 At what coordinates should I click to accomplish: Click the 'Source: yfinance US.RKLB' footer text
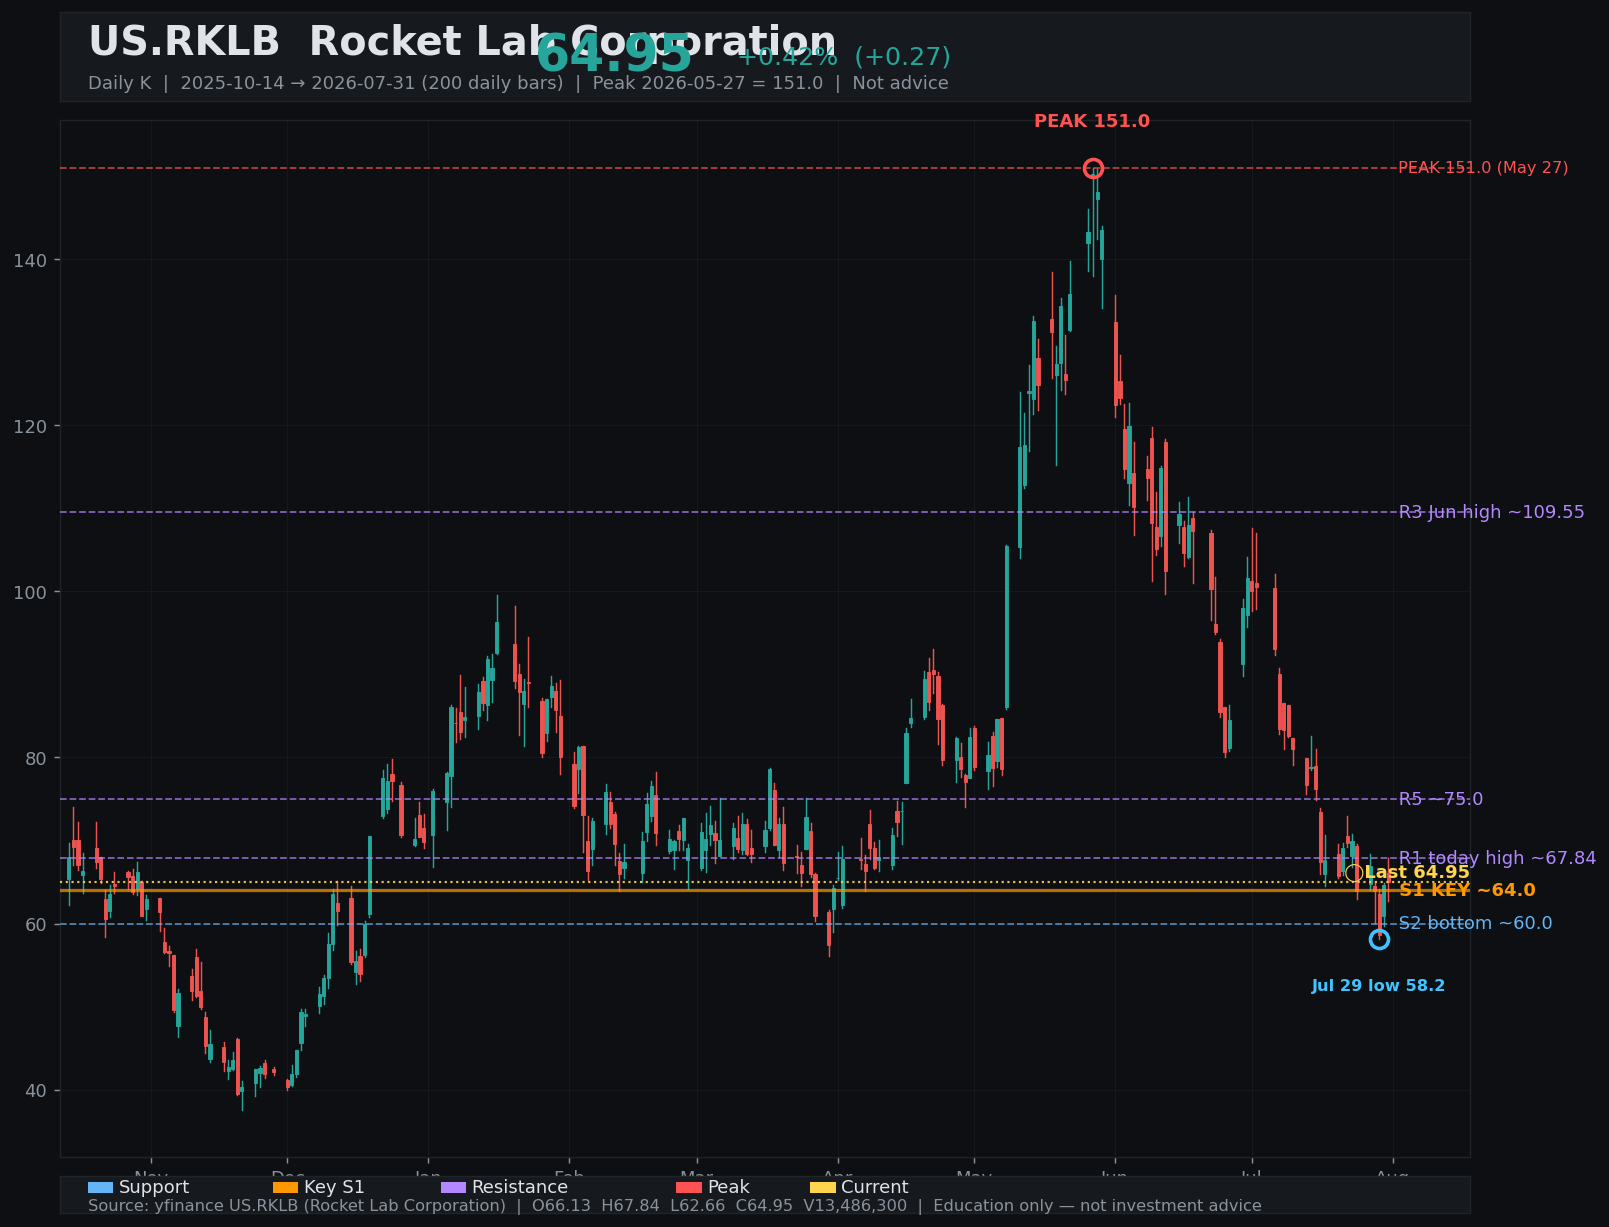[x=297, y=1206]
